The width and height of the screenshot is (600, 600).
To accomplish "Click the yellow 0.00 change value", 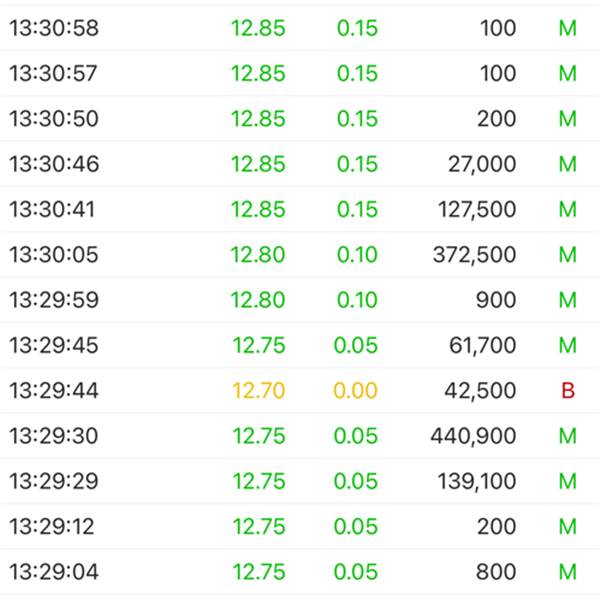I will 355,391.
